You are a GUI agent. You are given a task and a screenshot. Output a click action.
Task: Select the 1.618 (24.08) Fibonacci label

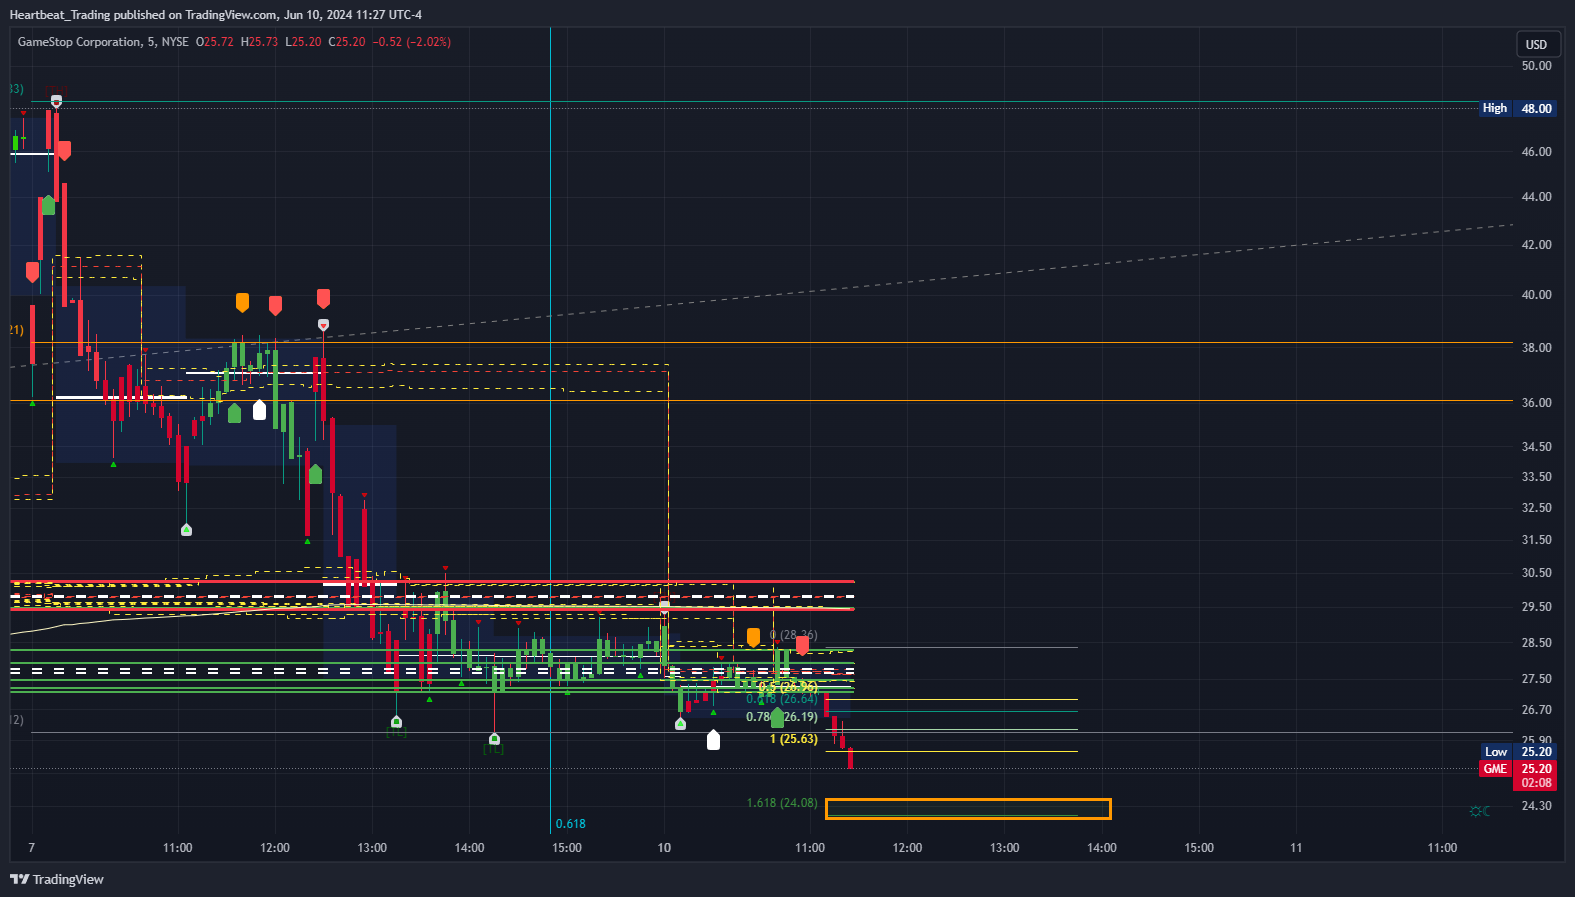(x=782, y=803)
